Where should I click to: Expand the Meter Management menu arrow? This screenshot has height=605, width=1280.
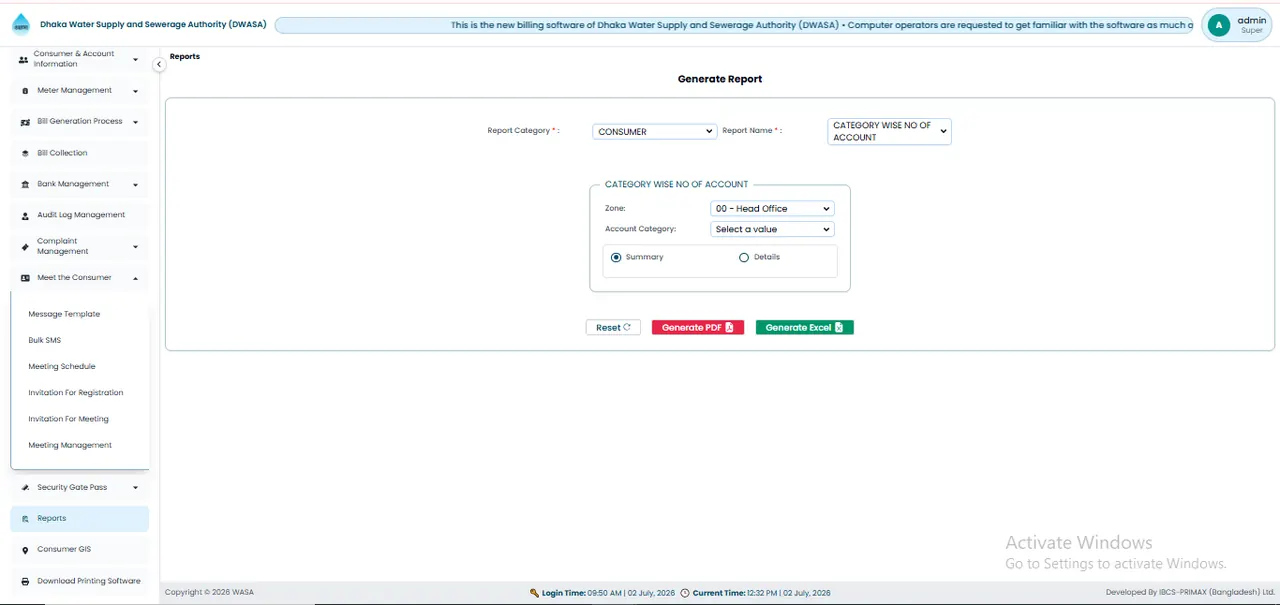136,91
